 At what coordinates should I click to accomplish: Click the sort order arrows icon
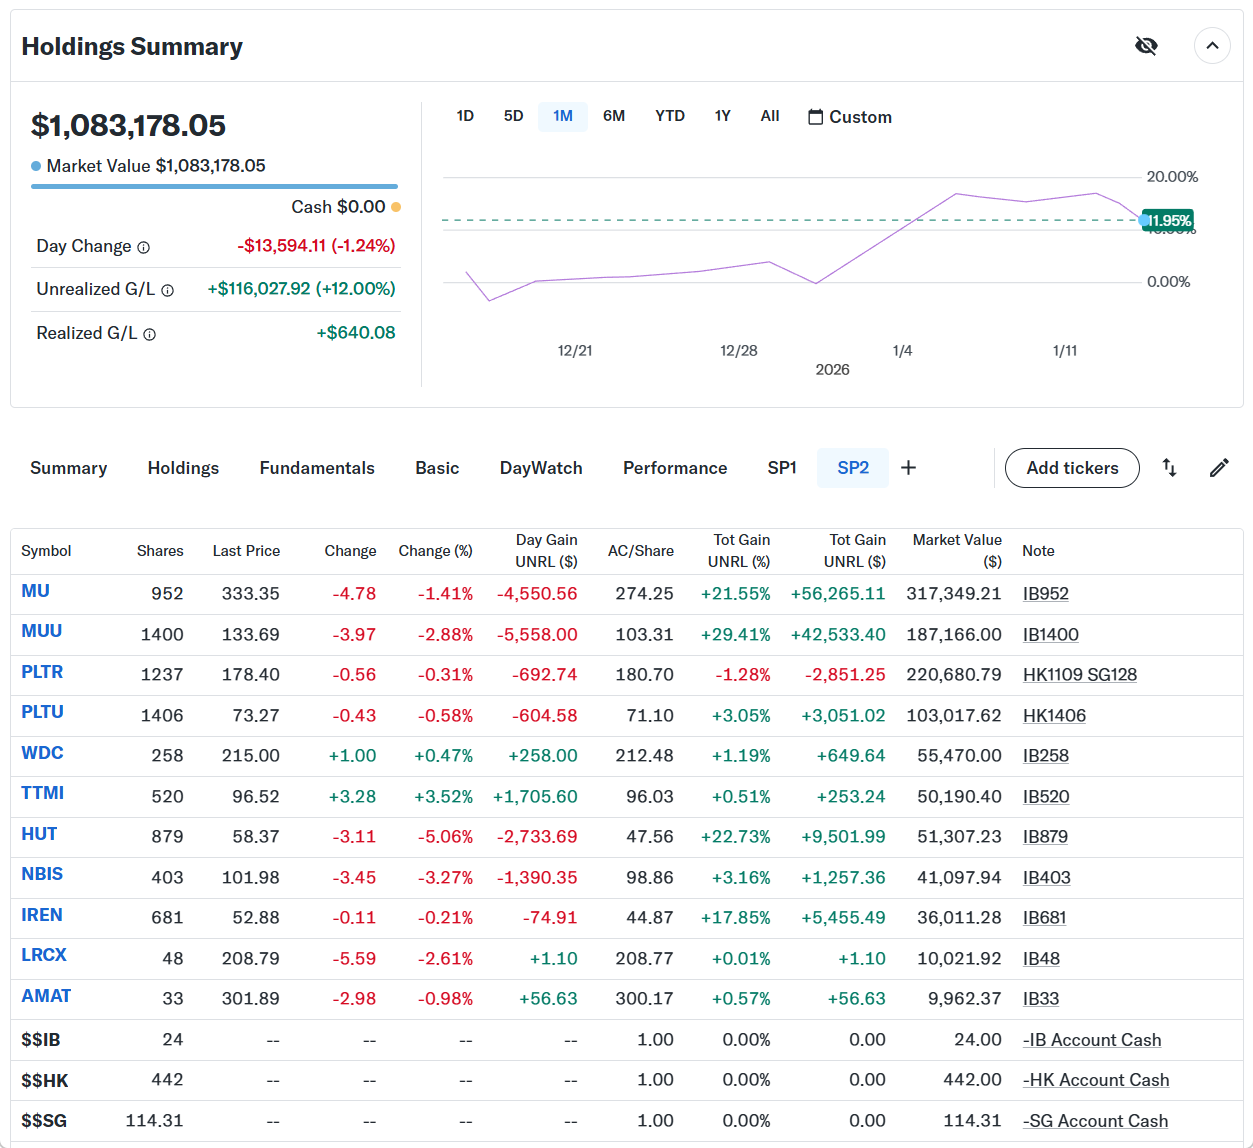click(x=1169, y=468)
